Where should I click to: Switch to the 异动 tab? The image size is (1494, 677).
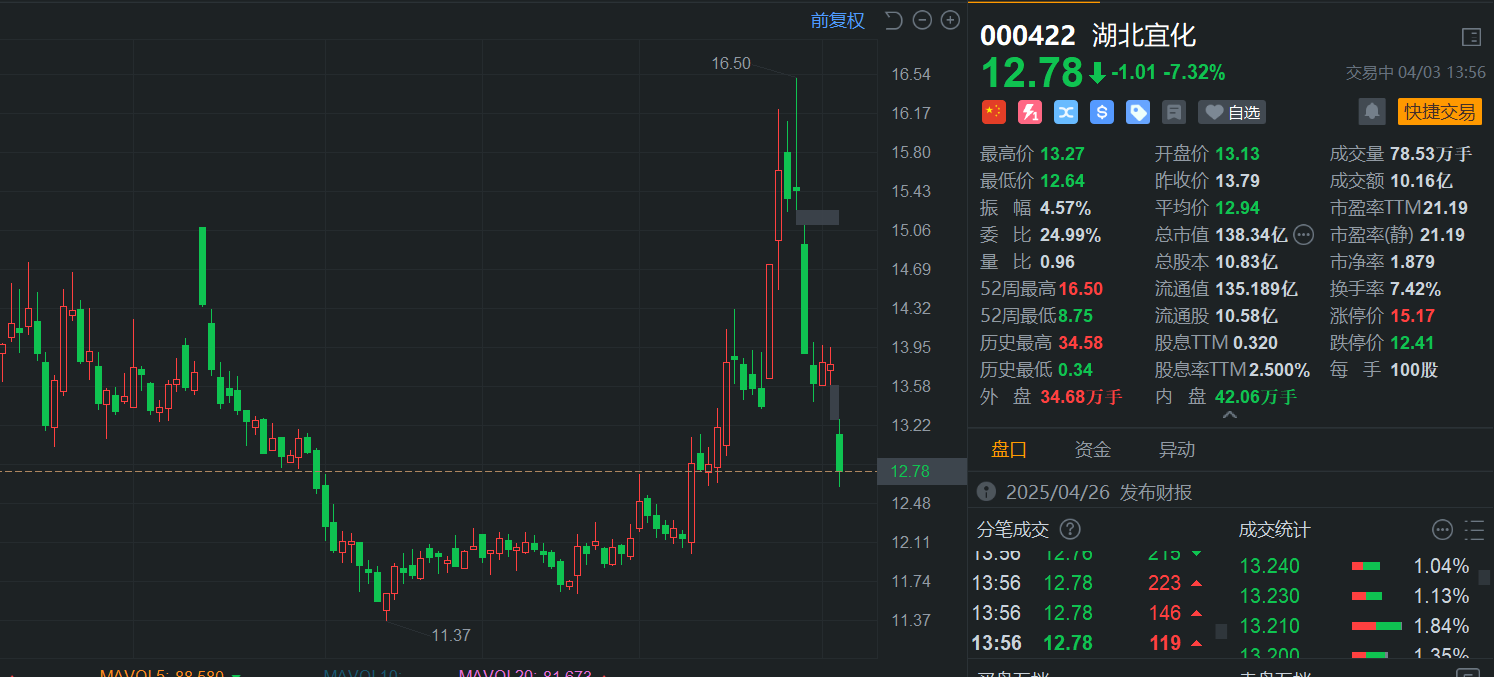(x=1176, y=449)
